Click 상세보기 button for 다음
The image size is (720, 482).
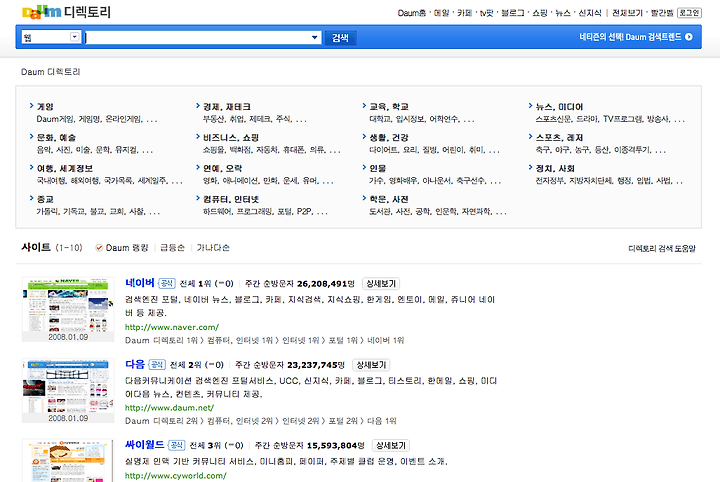coord(371,365)
